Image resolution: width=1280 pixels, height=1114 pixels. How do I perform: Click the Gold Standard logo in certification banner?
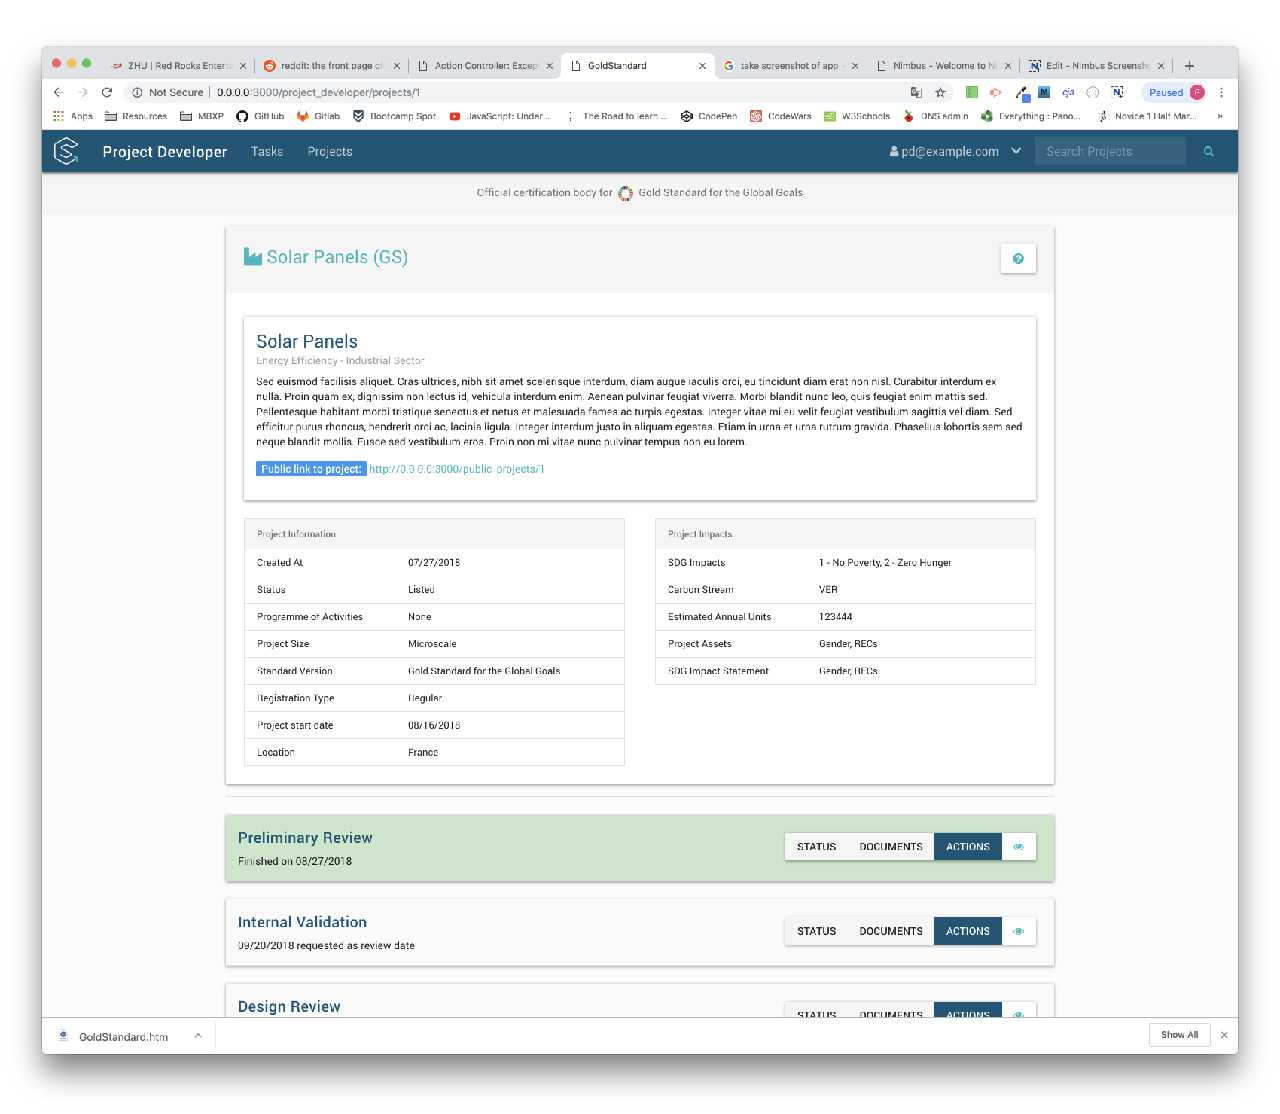coord(625,193)
